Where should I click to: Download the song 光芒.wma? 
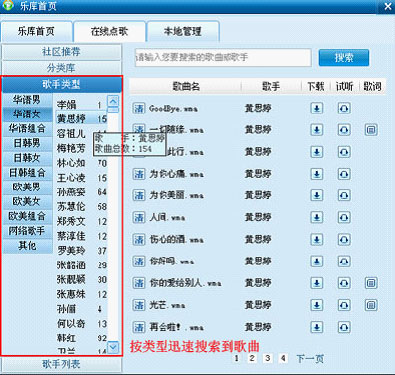pyautogui.click(x=317, y=305)
